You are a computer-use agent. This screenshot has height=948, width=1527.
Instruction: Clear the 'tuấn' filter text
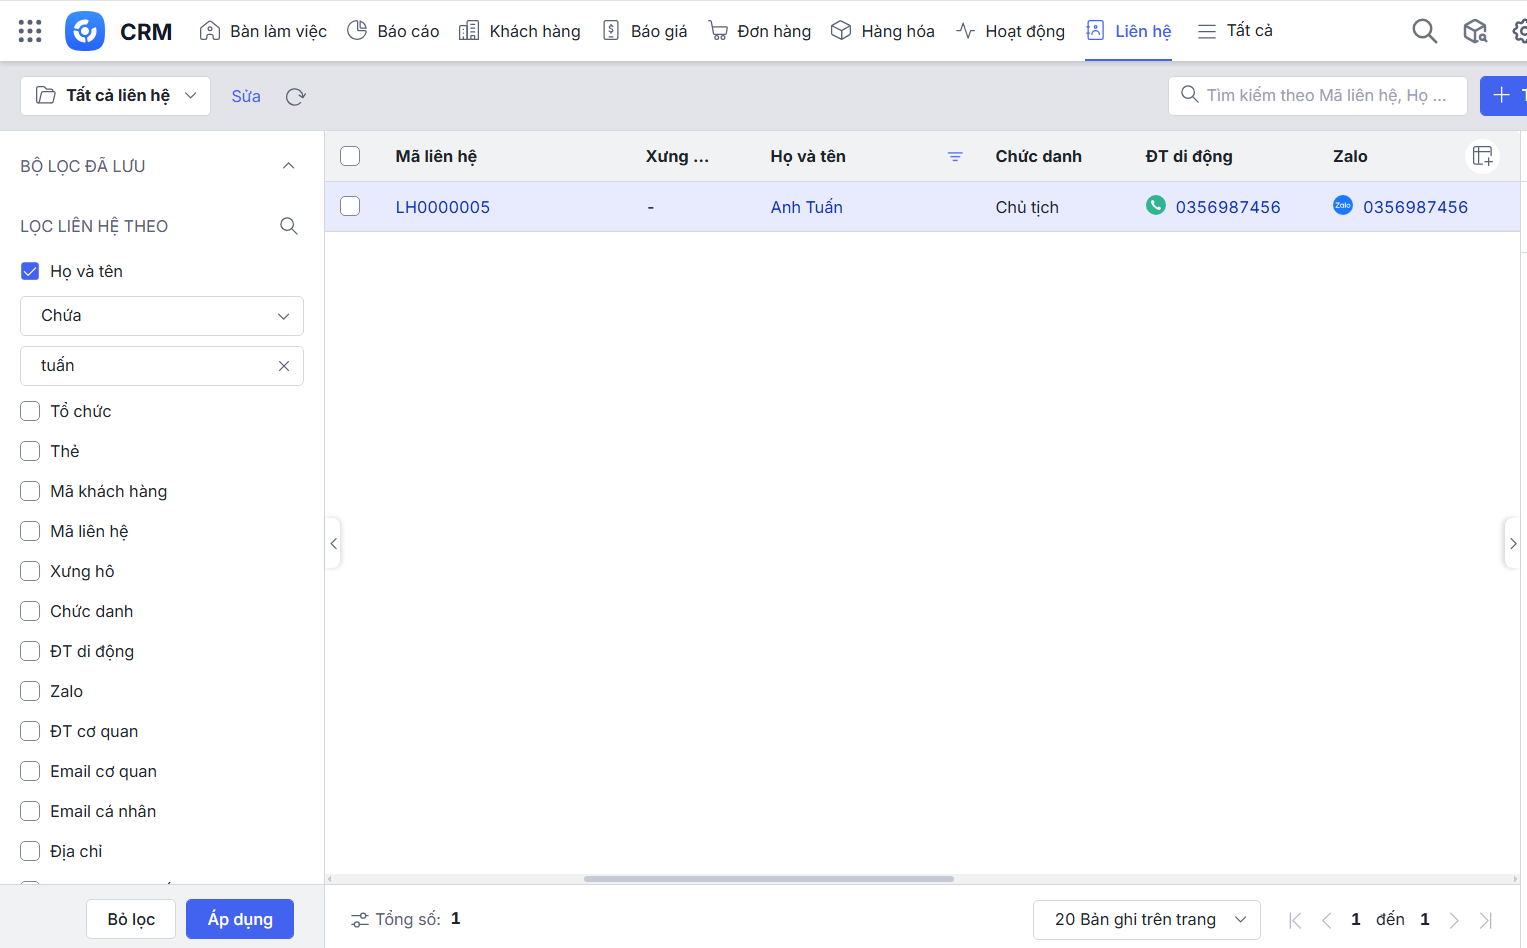284,366
